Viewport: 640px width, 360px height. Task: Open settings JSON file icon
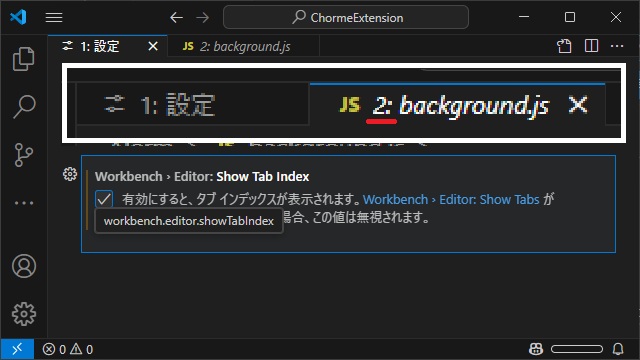pyautogui.click(x=564, y=46)
